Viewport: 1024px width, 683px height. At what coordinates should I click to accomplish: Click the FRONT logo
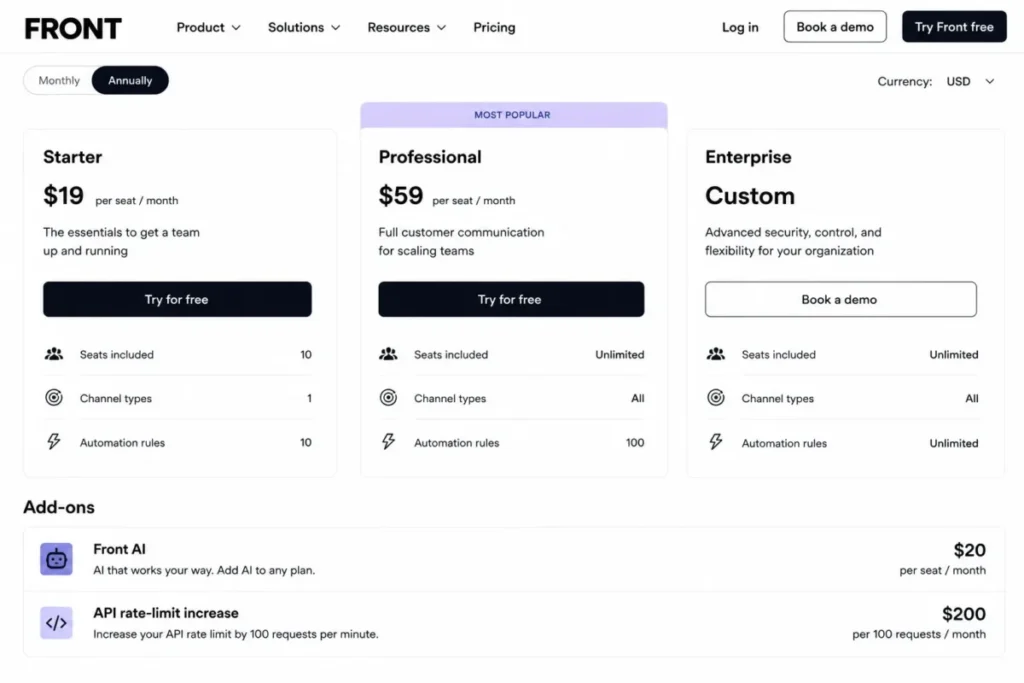(x=73, y=28)
